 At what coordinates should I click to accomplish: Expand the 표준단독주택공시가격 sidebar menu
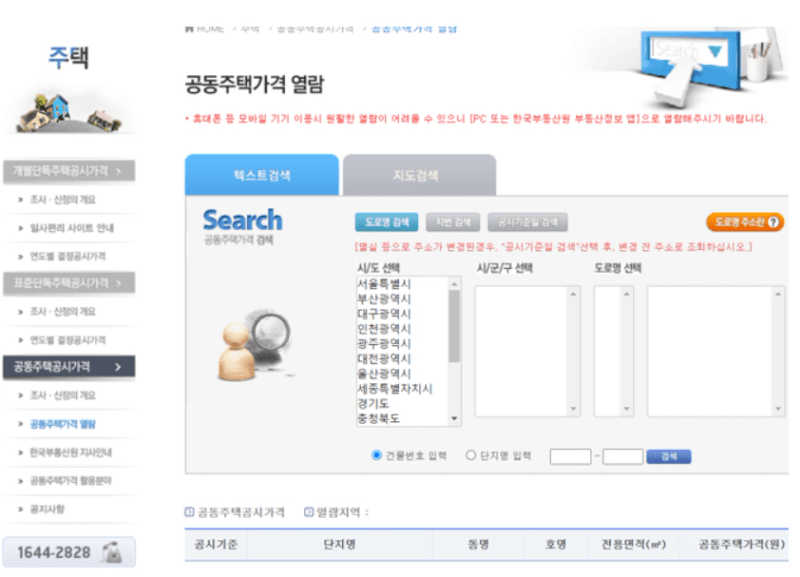coord(69,283)
